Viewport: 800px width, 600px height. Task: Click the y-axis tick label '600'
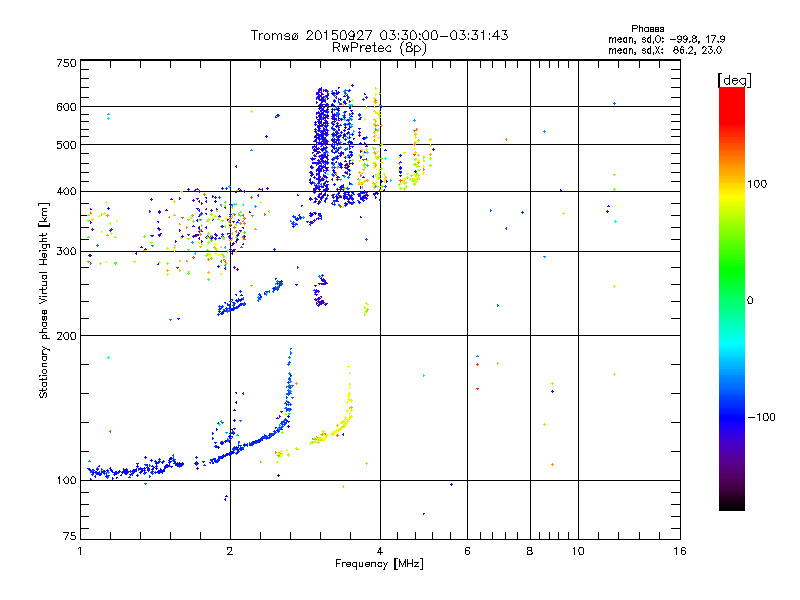click(67, 107)
